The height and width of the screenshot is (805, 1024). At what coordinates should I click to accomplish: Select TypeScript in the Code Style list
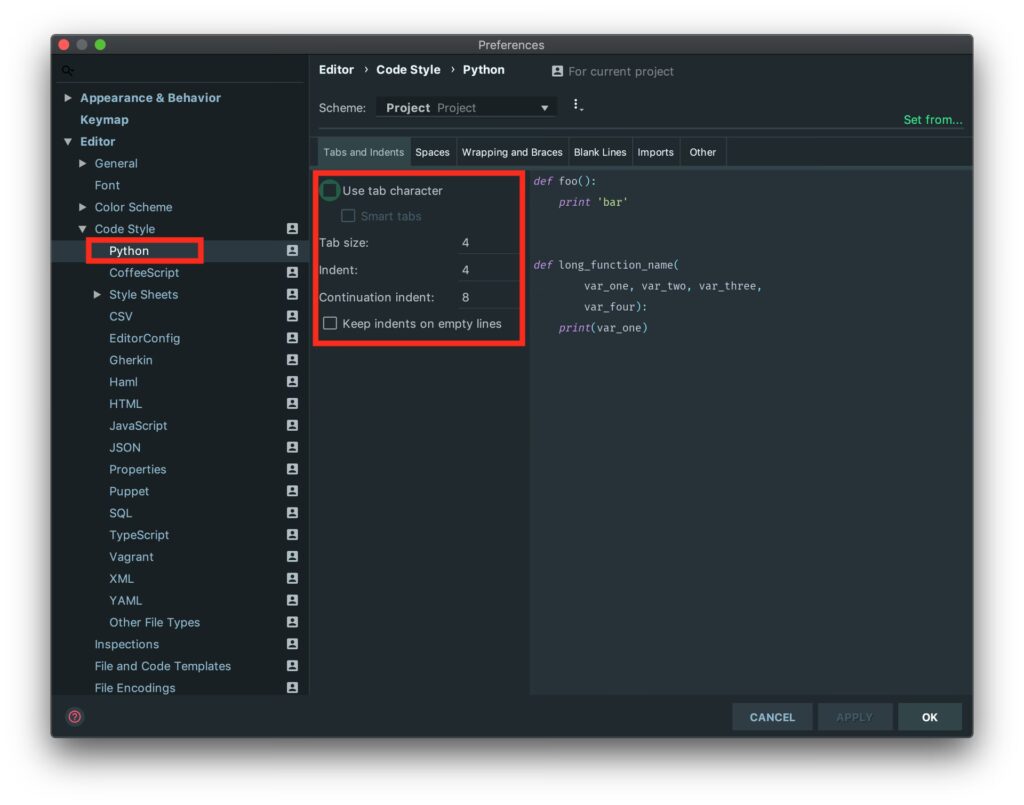pyautogui.click(x=139, y=535)
